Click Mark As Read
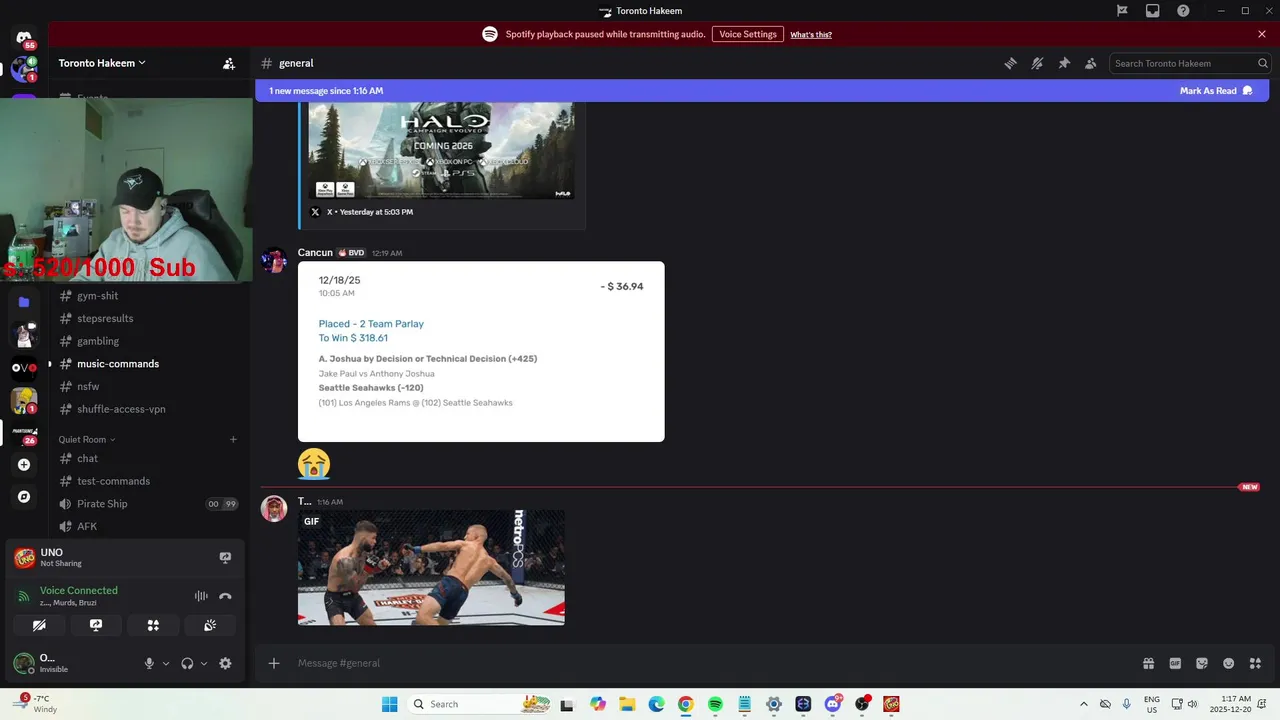1280x720 pixels. coord(1216,91)
